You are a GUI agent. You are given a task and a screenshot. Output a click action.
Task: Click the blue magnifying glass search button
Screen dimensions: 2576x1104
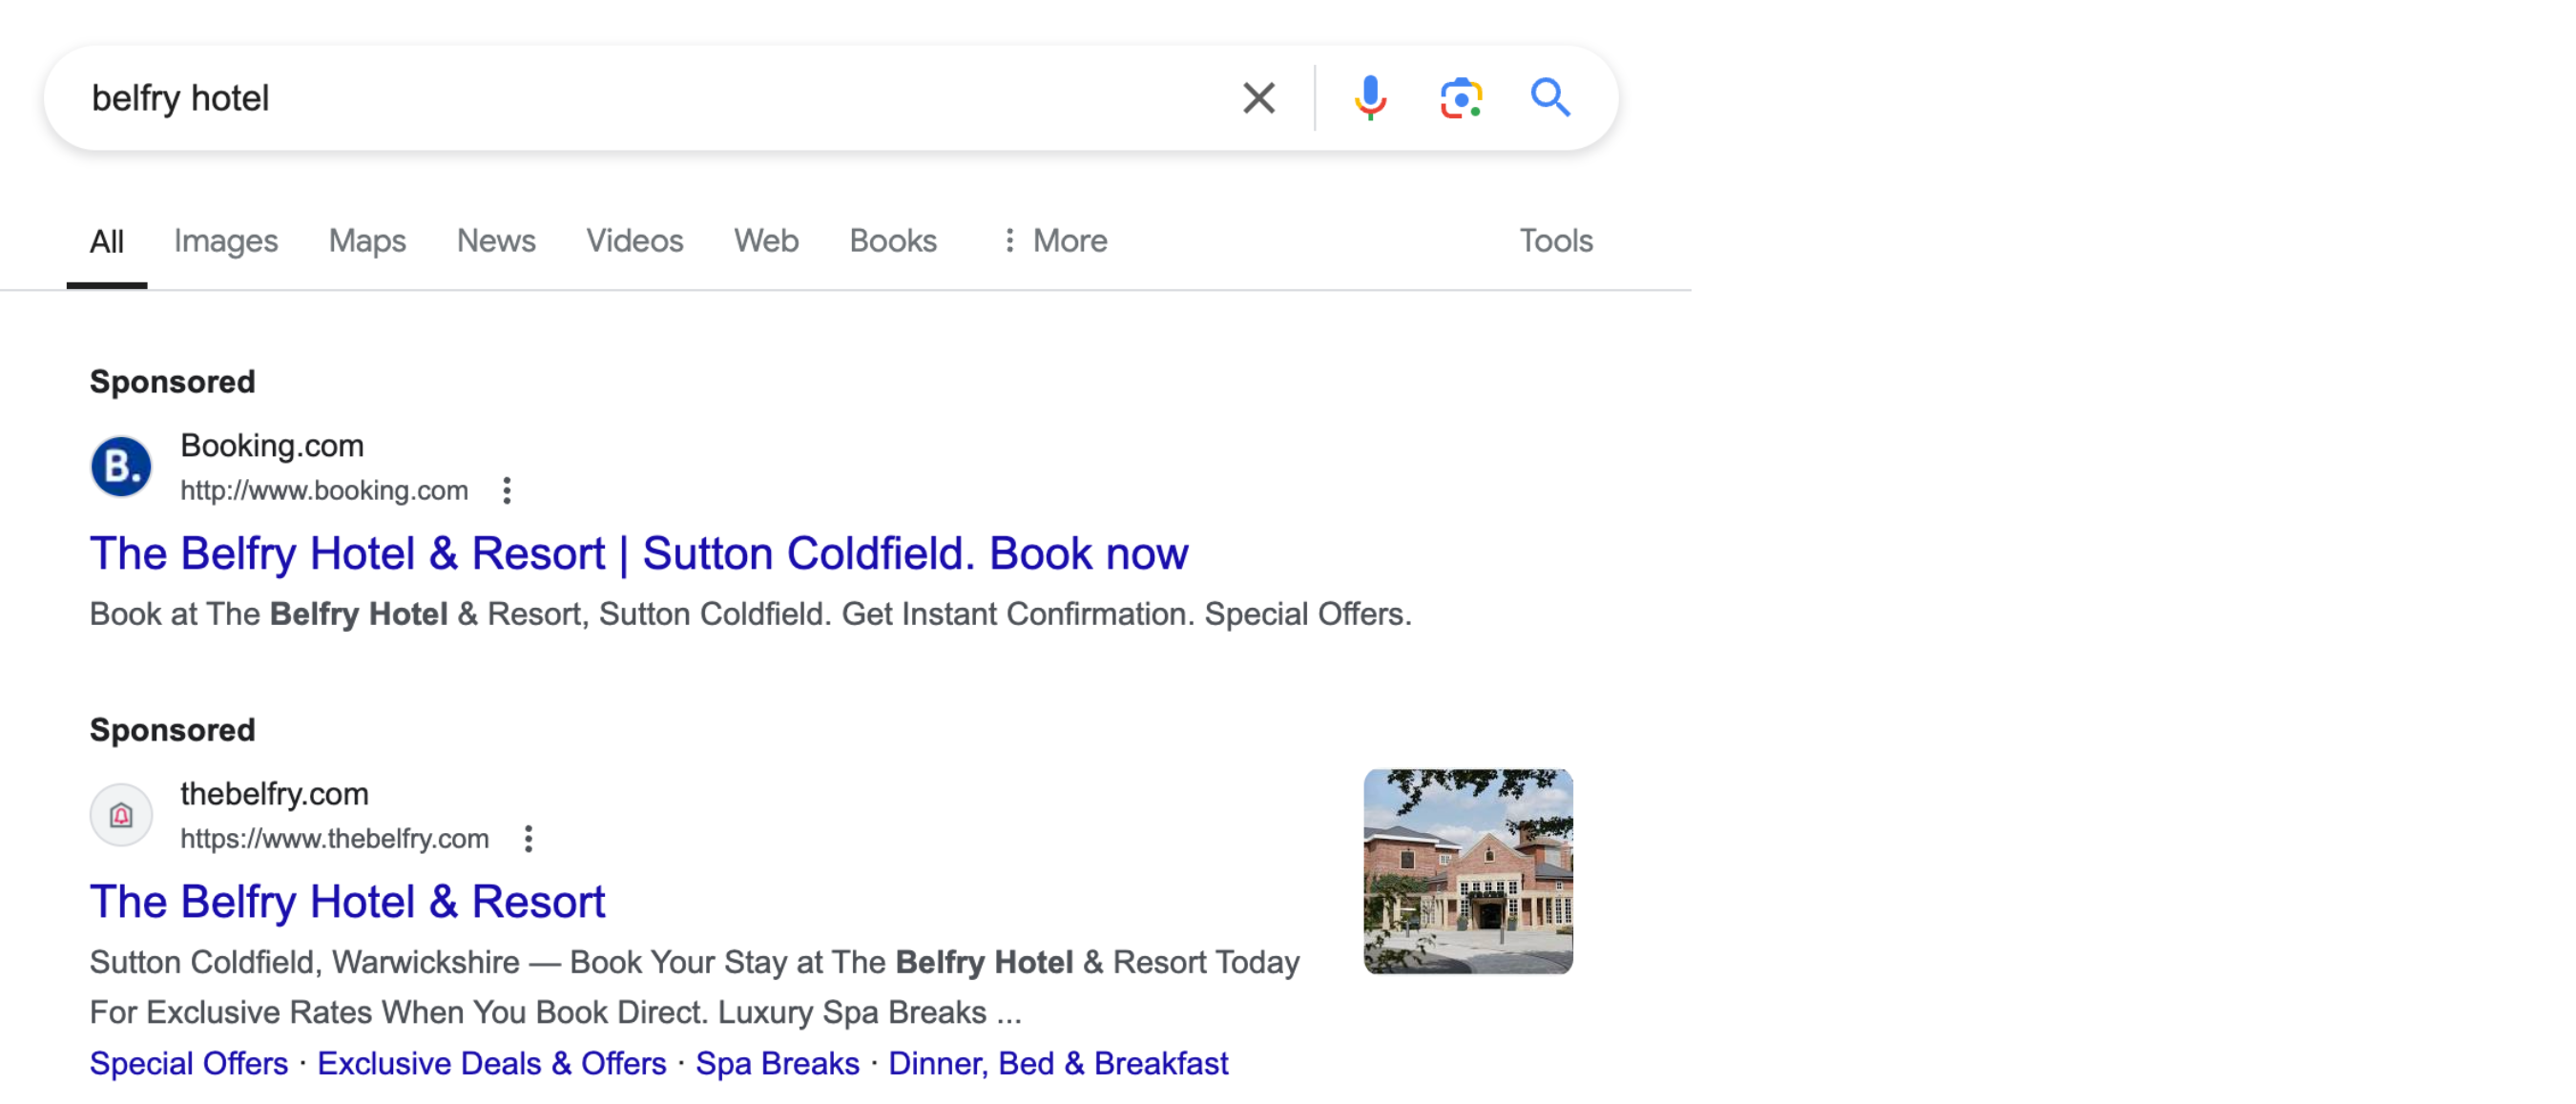click(1550, 98)
